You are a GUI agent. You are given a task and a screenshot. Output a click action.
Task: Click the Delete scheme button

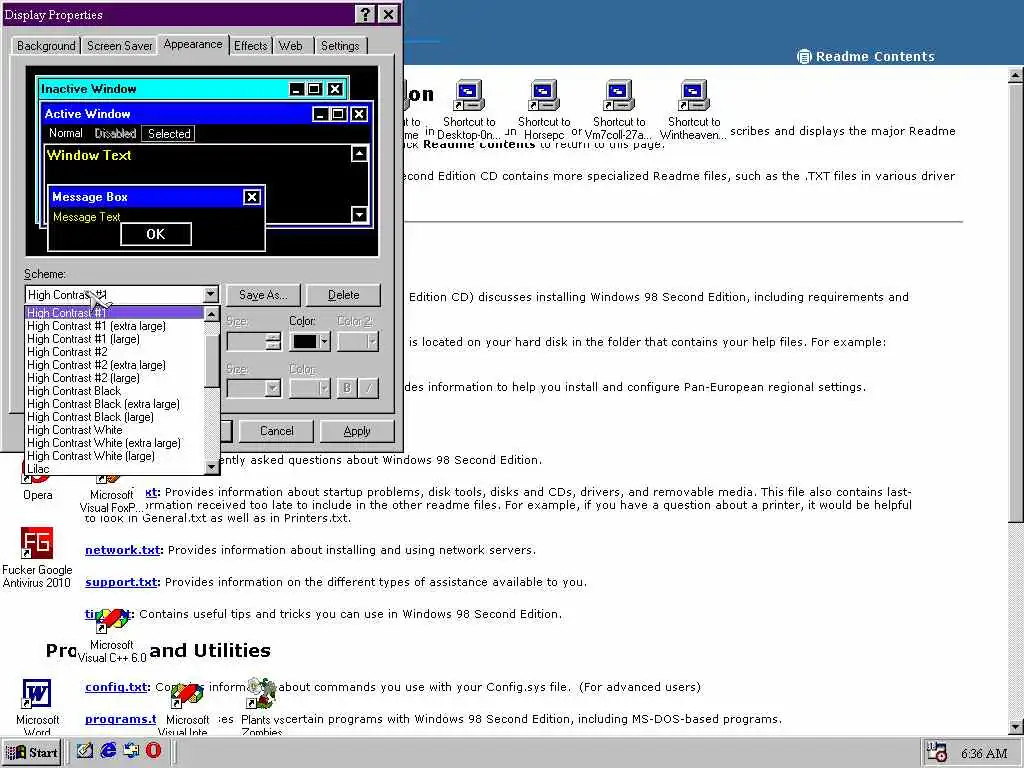pyautogui.click(x=344, y=295)
